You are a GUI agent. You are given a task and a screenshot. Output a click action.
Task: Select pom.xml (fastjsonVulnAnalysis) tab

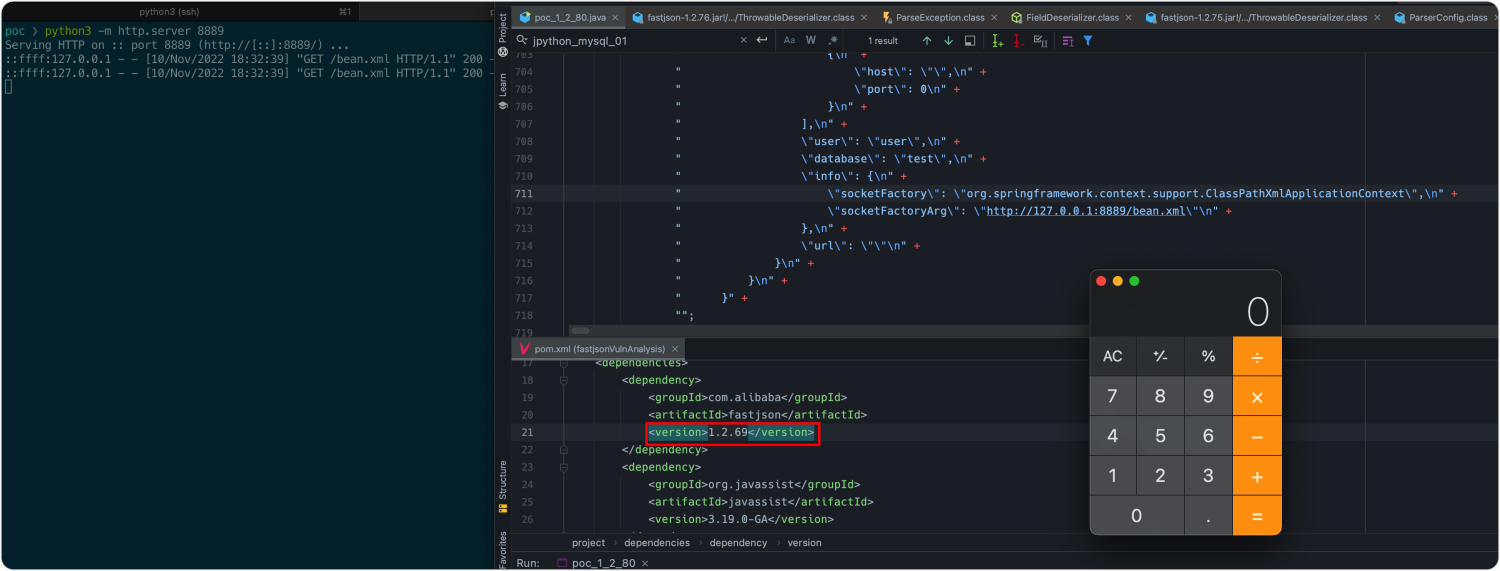599,348
